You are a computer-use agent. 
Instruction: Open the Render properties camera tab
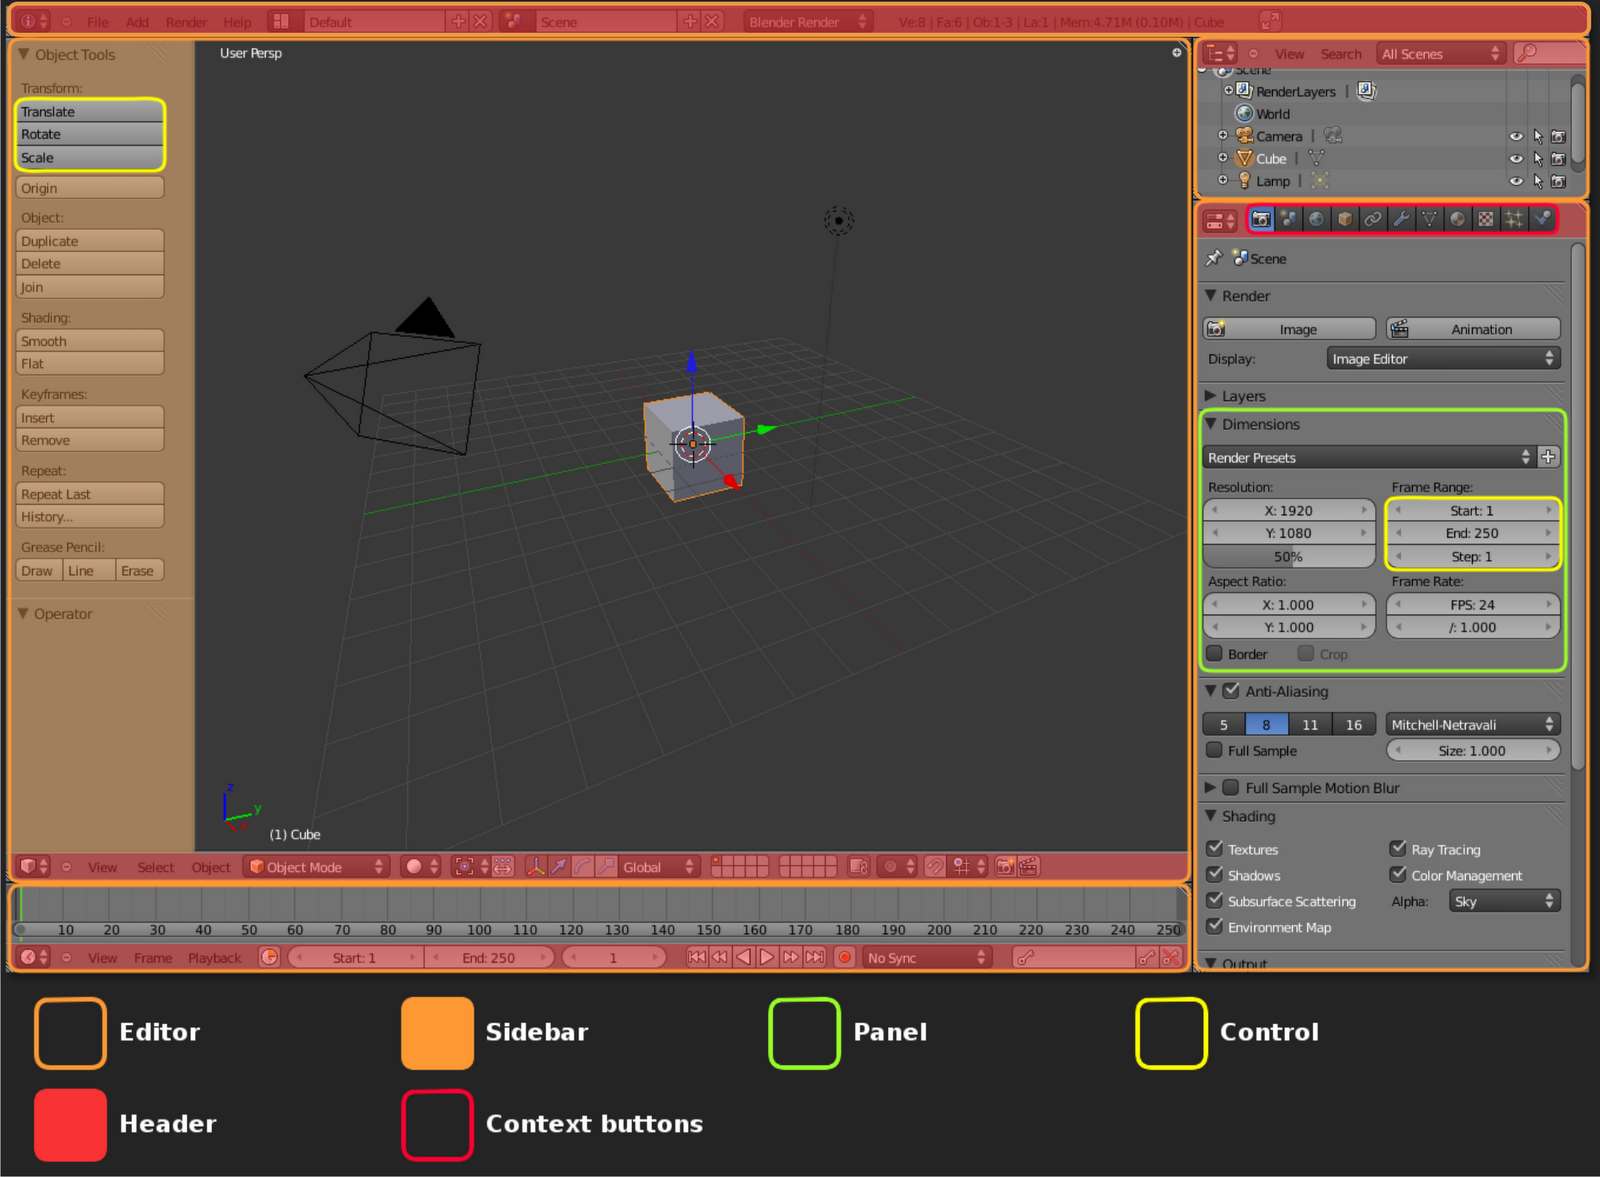(x=1261, y=219)
